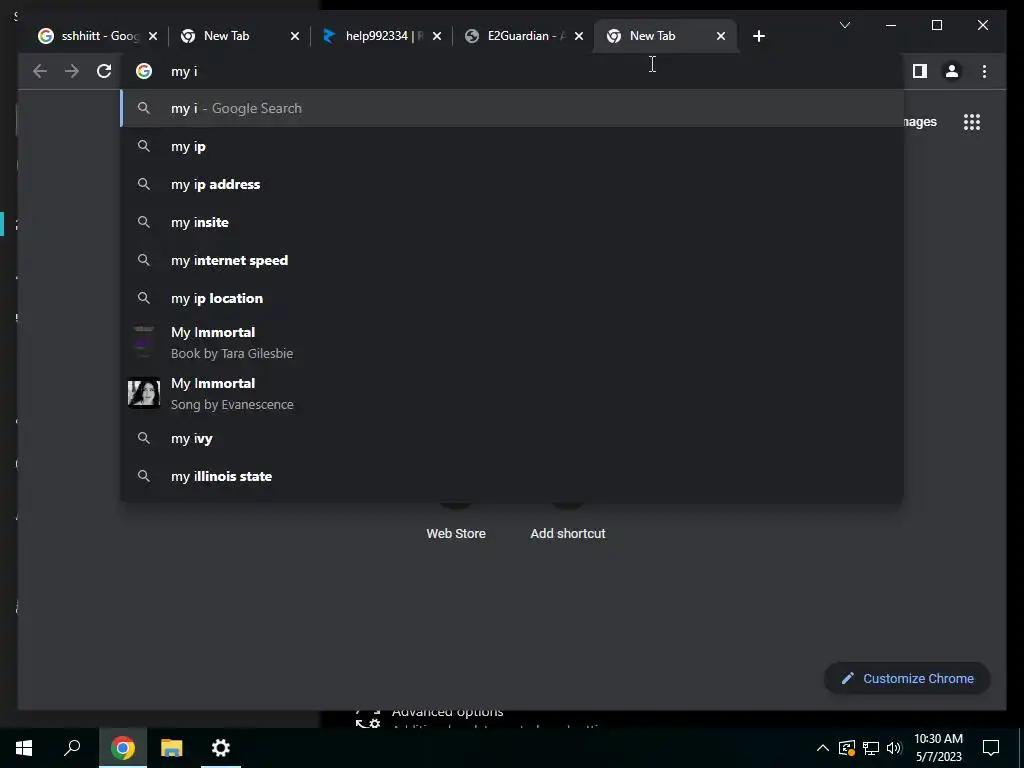Choose My Immortal song by Evanescence
1024x768 pixels.
coord(512,393)
